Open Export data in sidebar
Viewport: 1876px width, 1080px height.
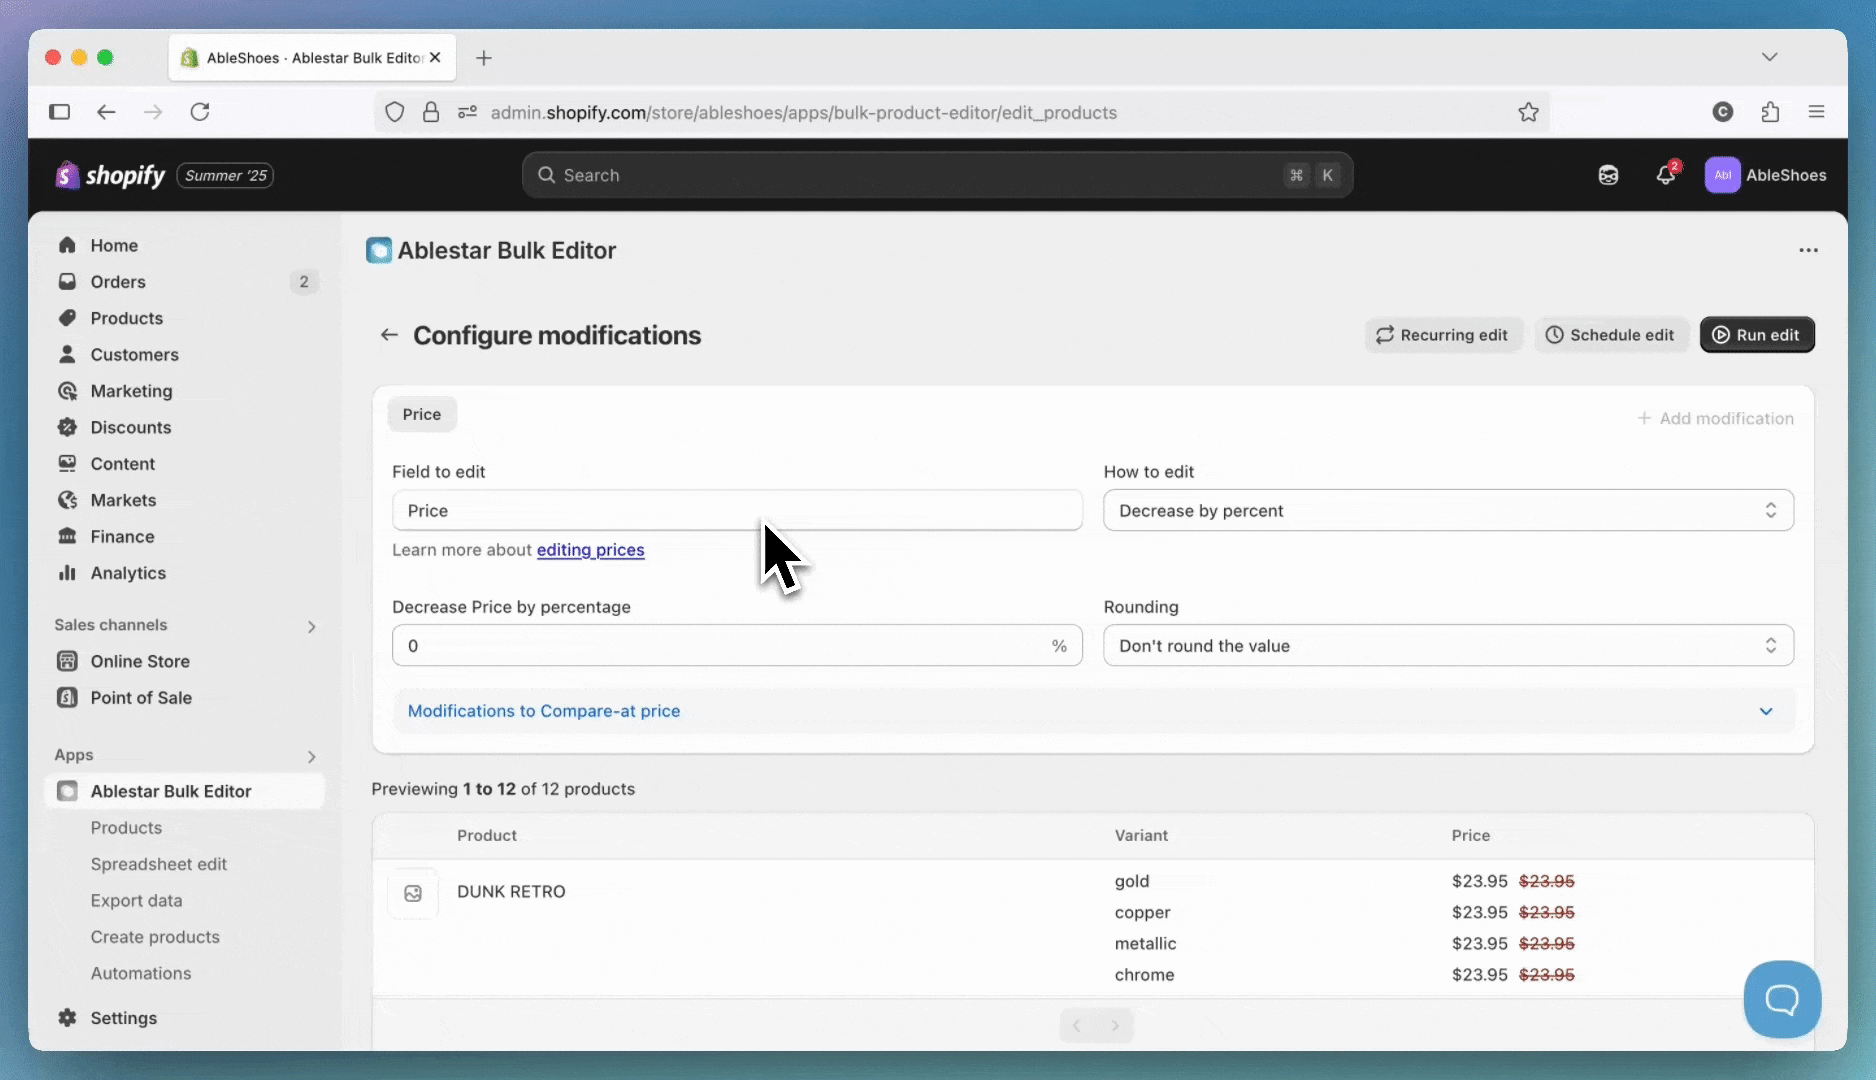(136, 901)
